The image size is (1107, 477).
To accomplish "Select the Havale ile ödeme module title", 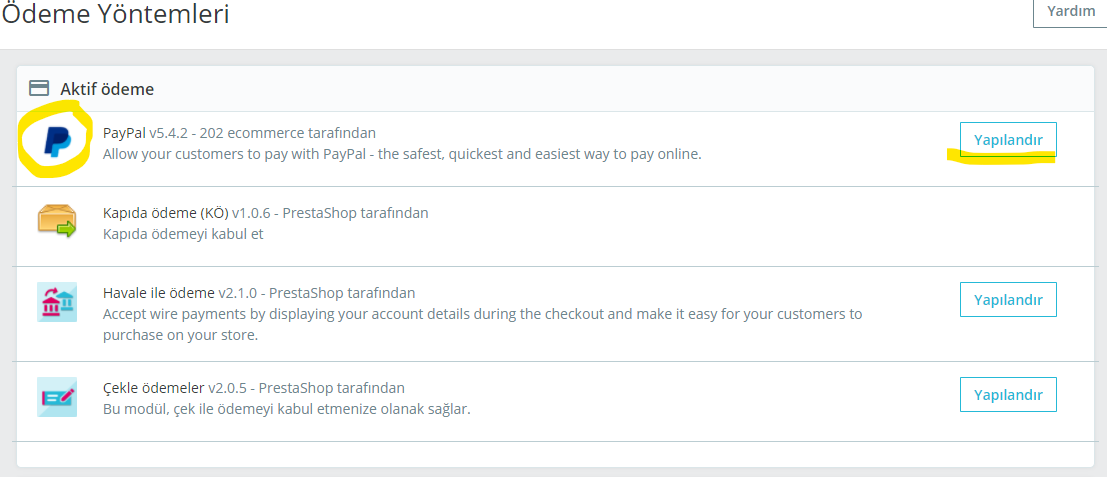I will click(x=158, y=293).
